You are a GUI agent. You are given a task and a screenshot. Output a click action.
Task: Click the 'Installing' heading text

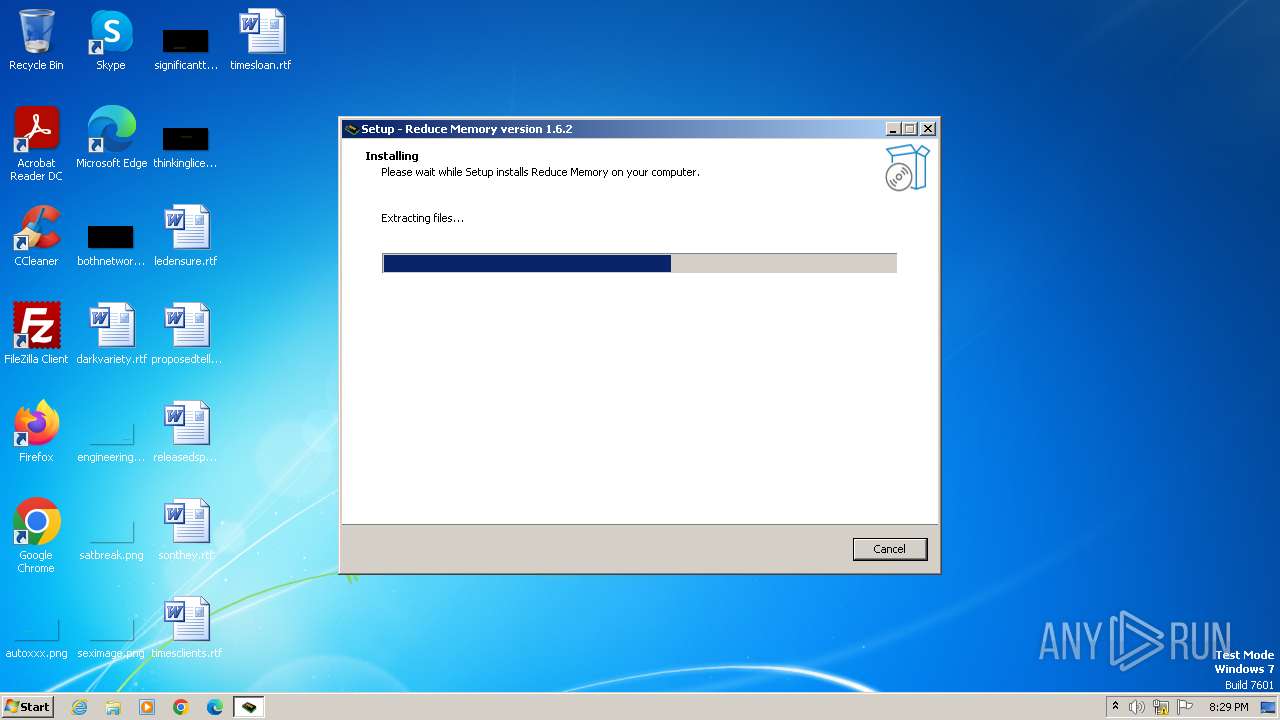click(392, 156)
